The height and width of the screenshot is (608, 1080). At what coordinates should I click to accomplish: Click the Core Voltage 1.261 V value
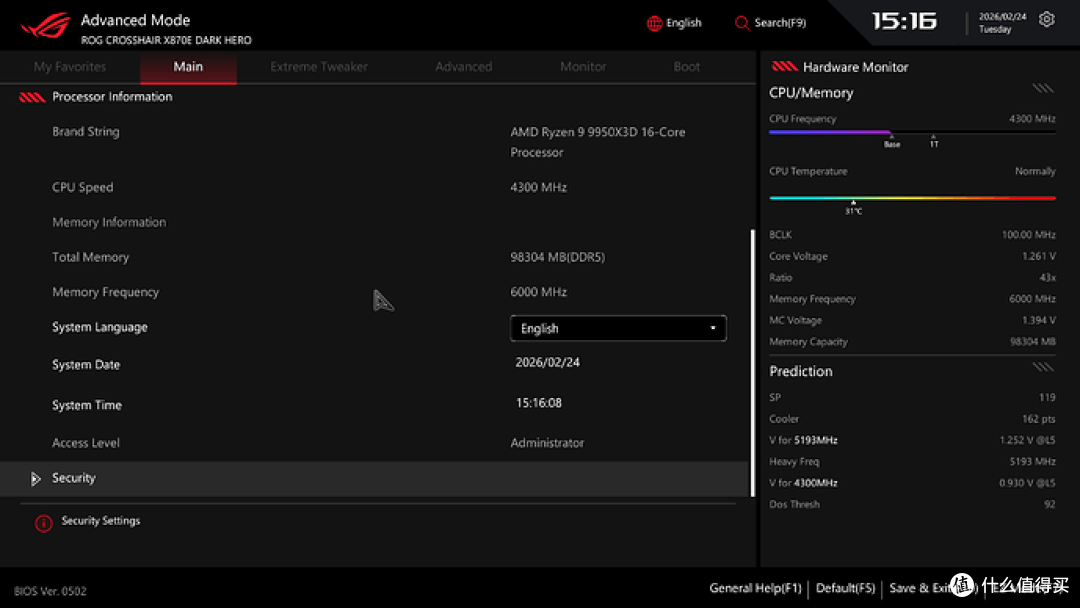click(1039, 256)
